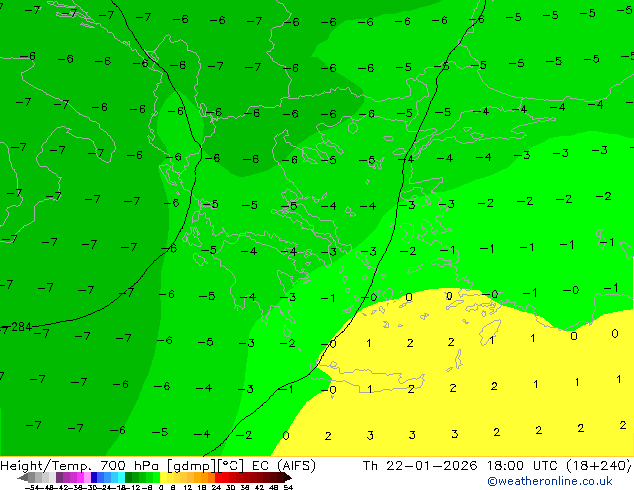634x490 pixels.
Task: Click the '0' temperature value on the bottom row
Action: [286, 435]
